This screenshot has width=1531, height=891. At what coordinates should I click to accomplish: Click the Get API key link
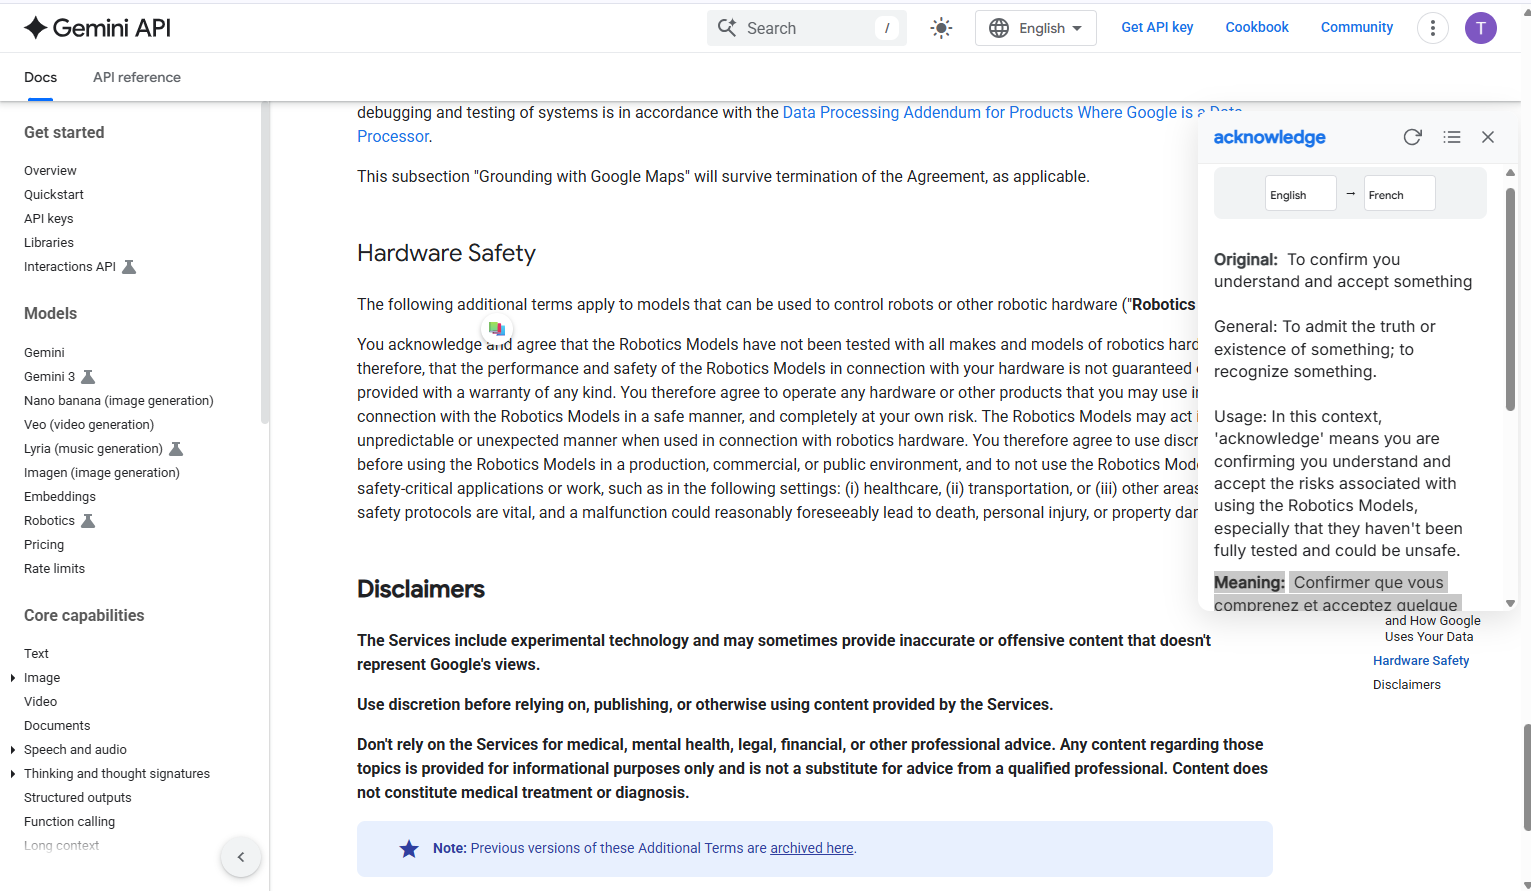[1157, 27]
